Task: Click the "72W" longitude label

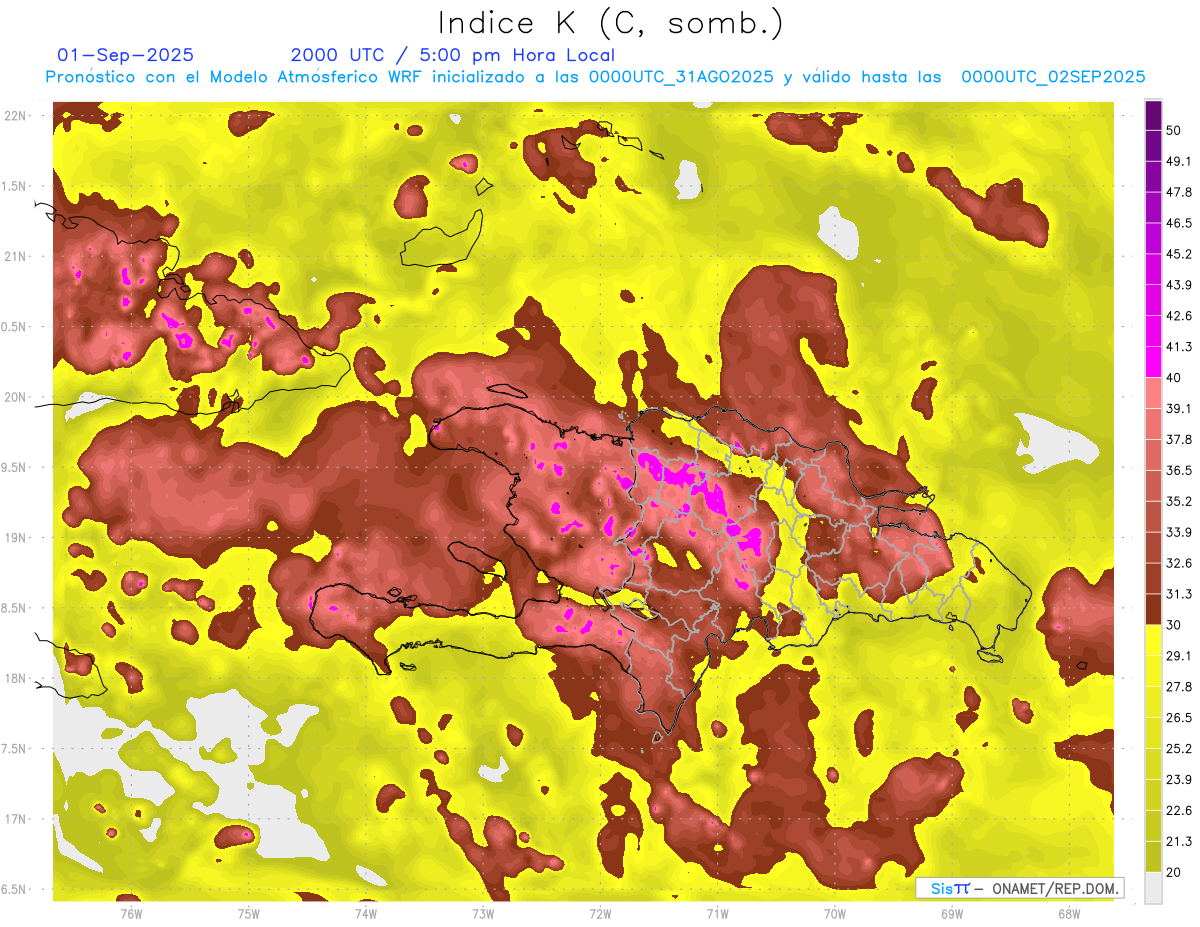Action: point(600,913)
